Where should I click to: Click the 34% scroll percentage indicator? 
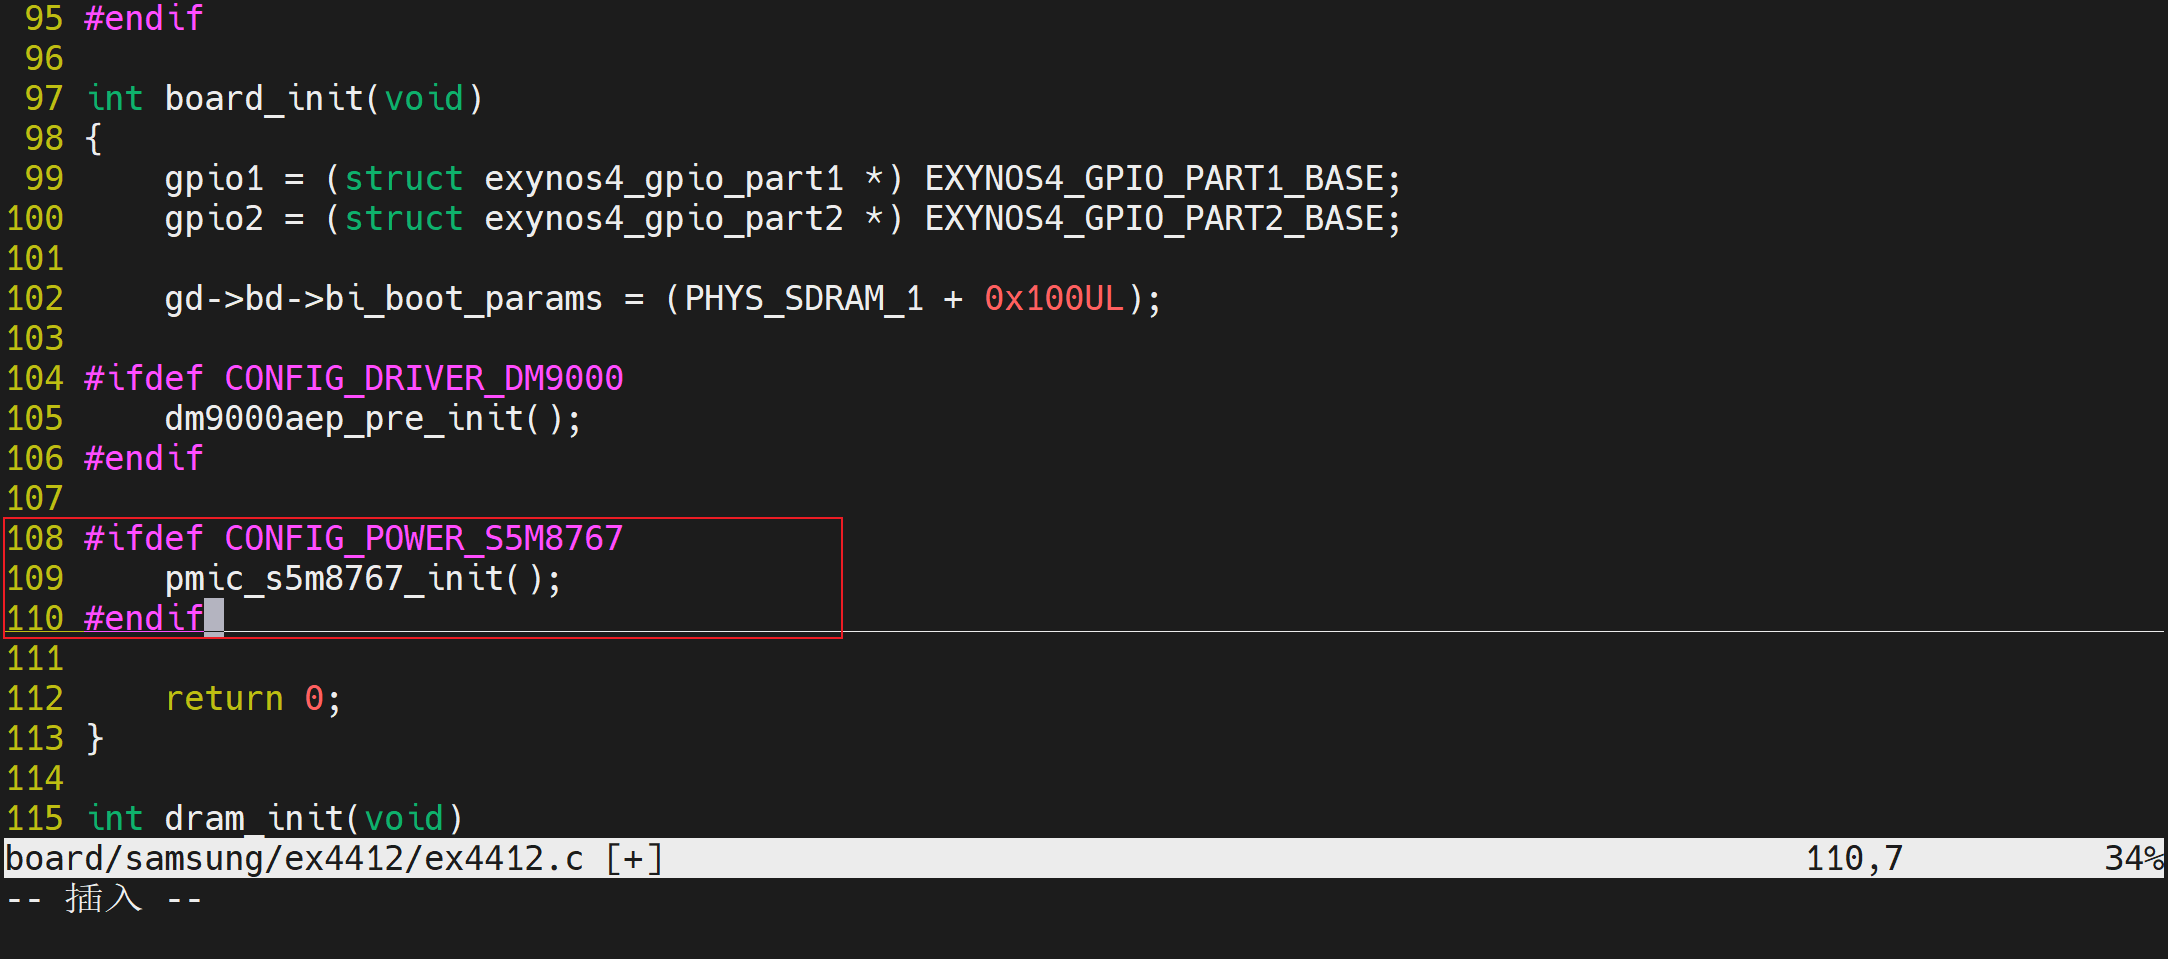pyautogui.click(x=2132, y=859)
